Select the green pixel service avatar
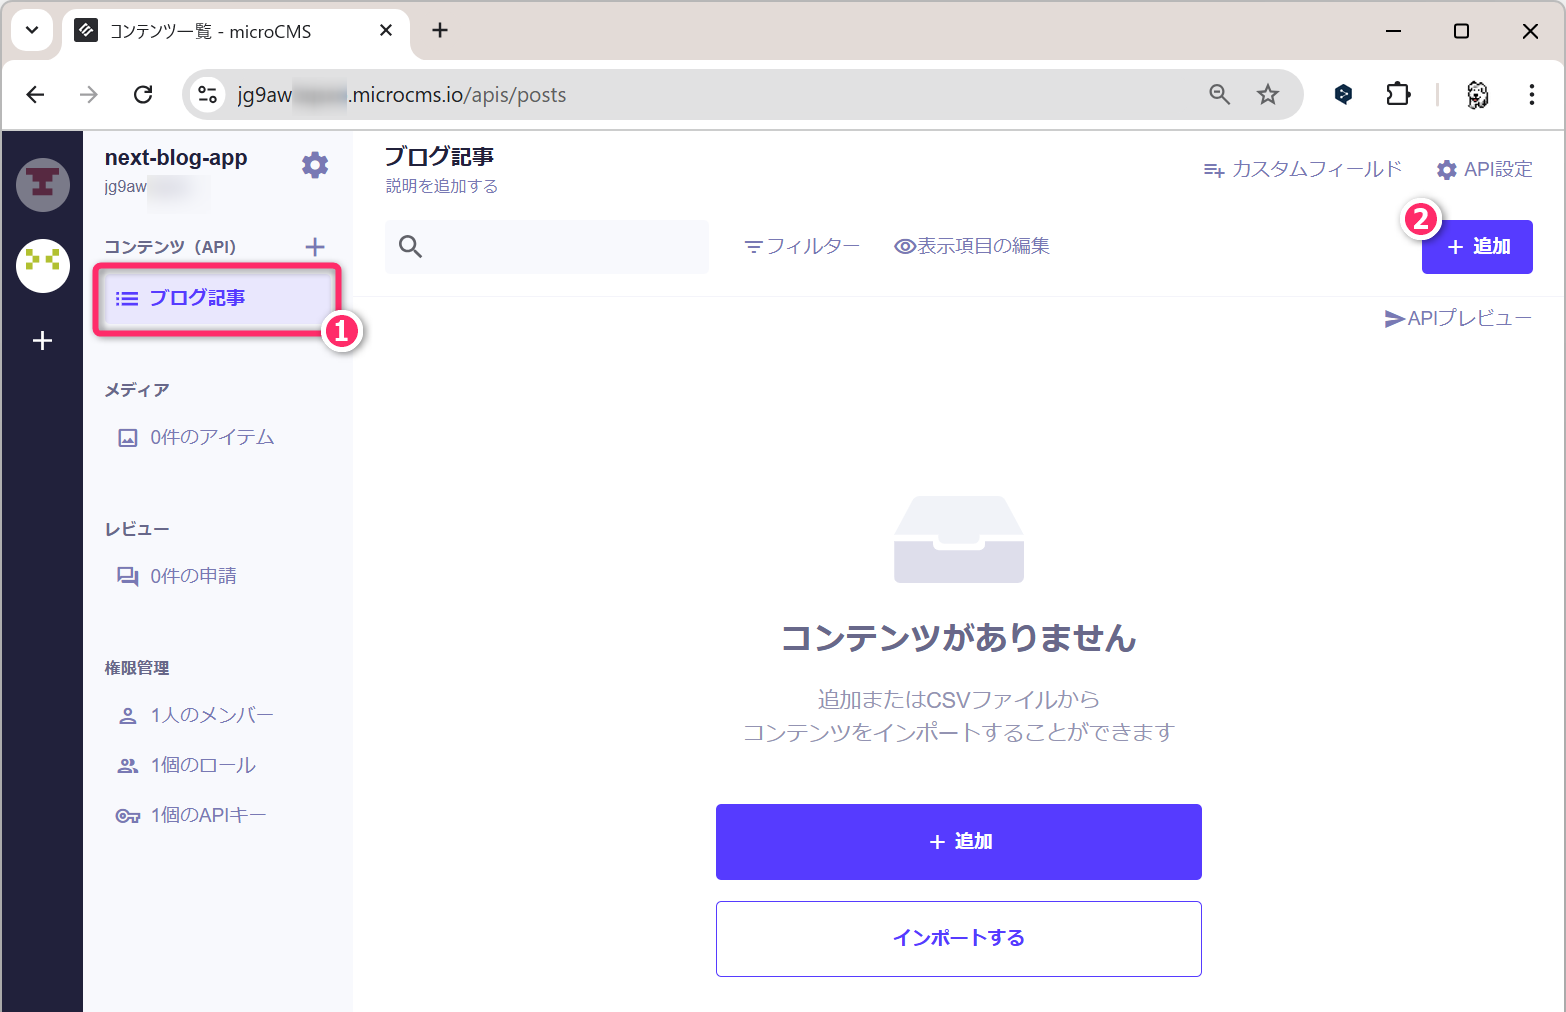This screenshot has width=1566, height=1012. 43,265
